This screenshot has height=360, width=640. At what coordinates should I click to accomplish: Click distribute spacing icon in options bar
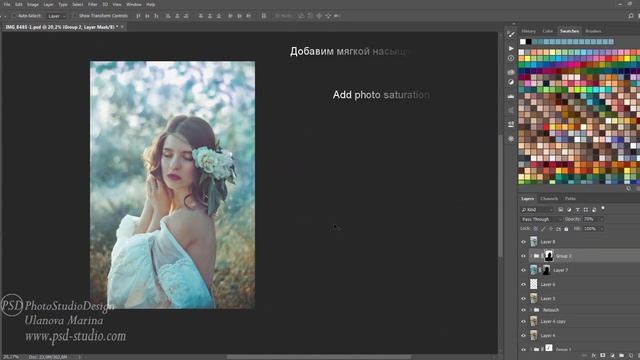[264, 16]
